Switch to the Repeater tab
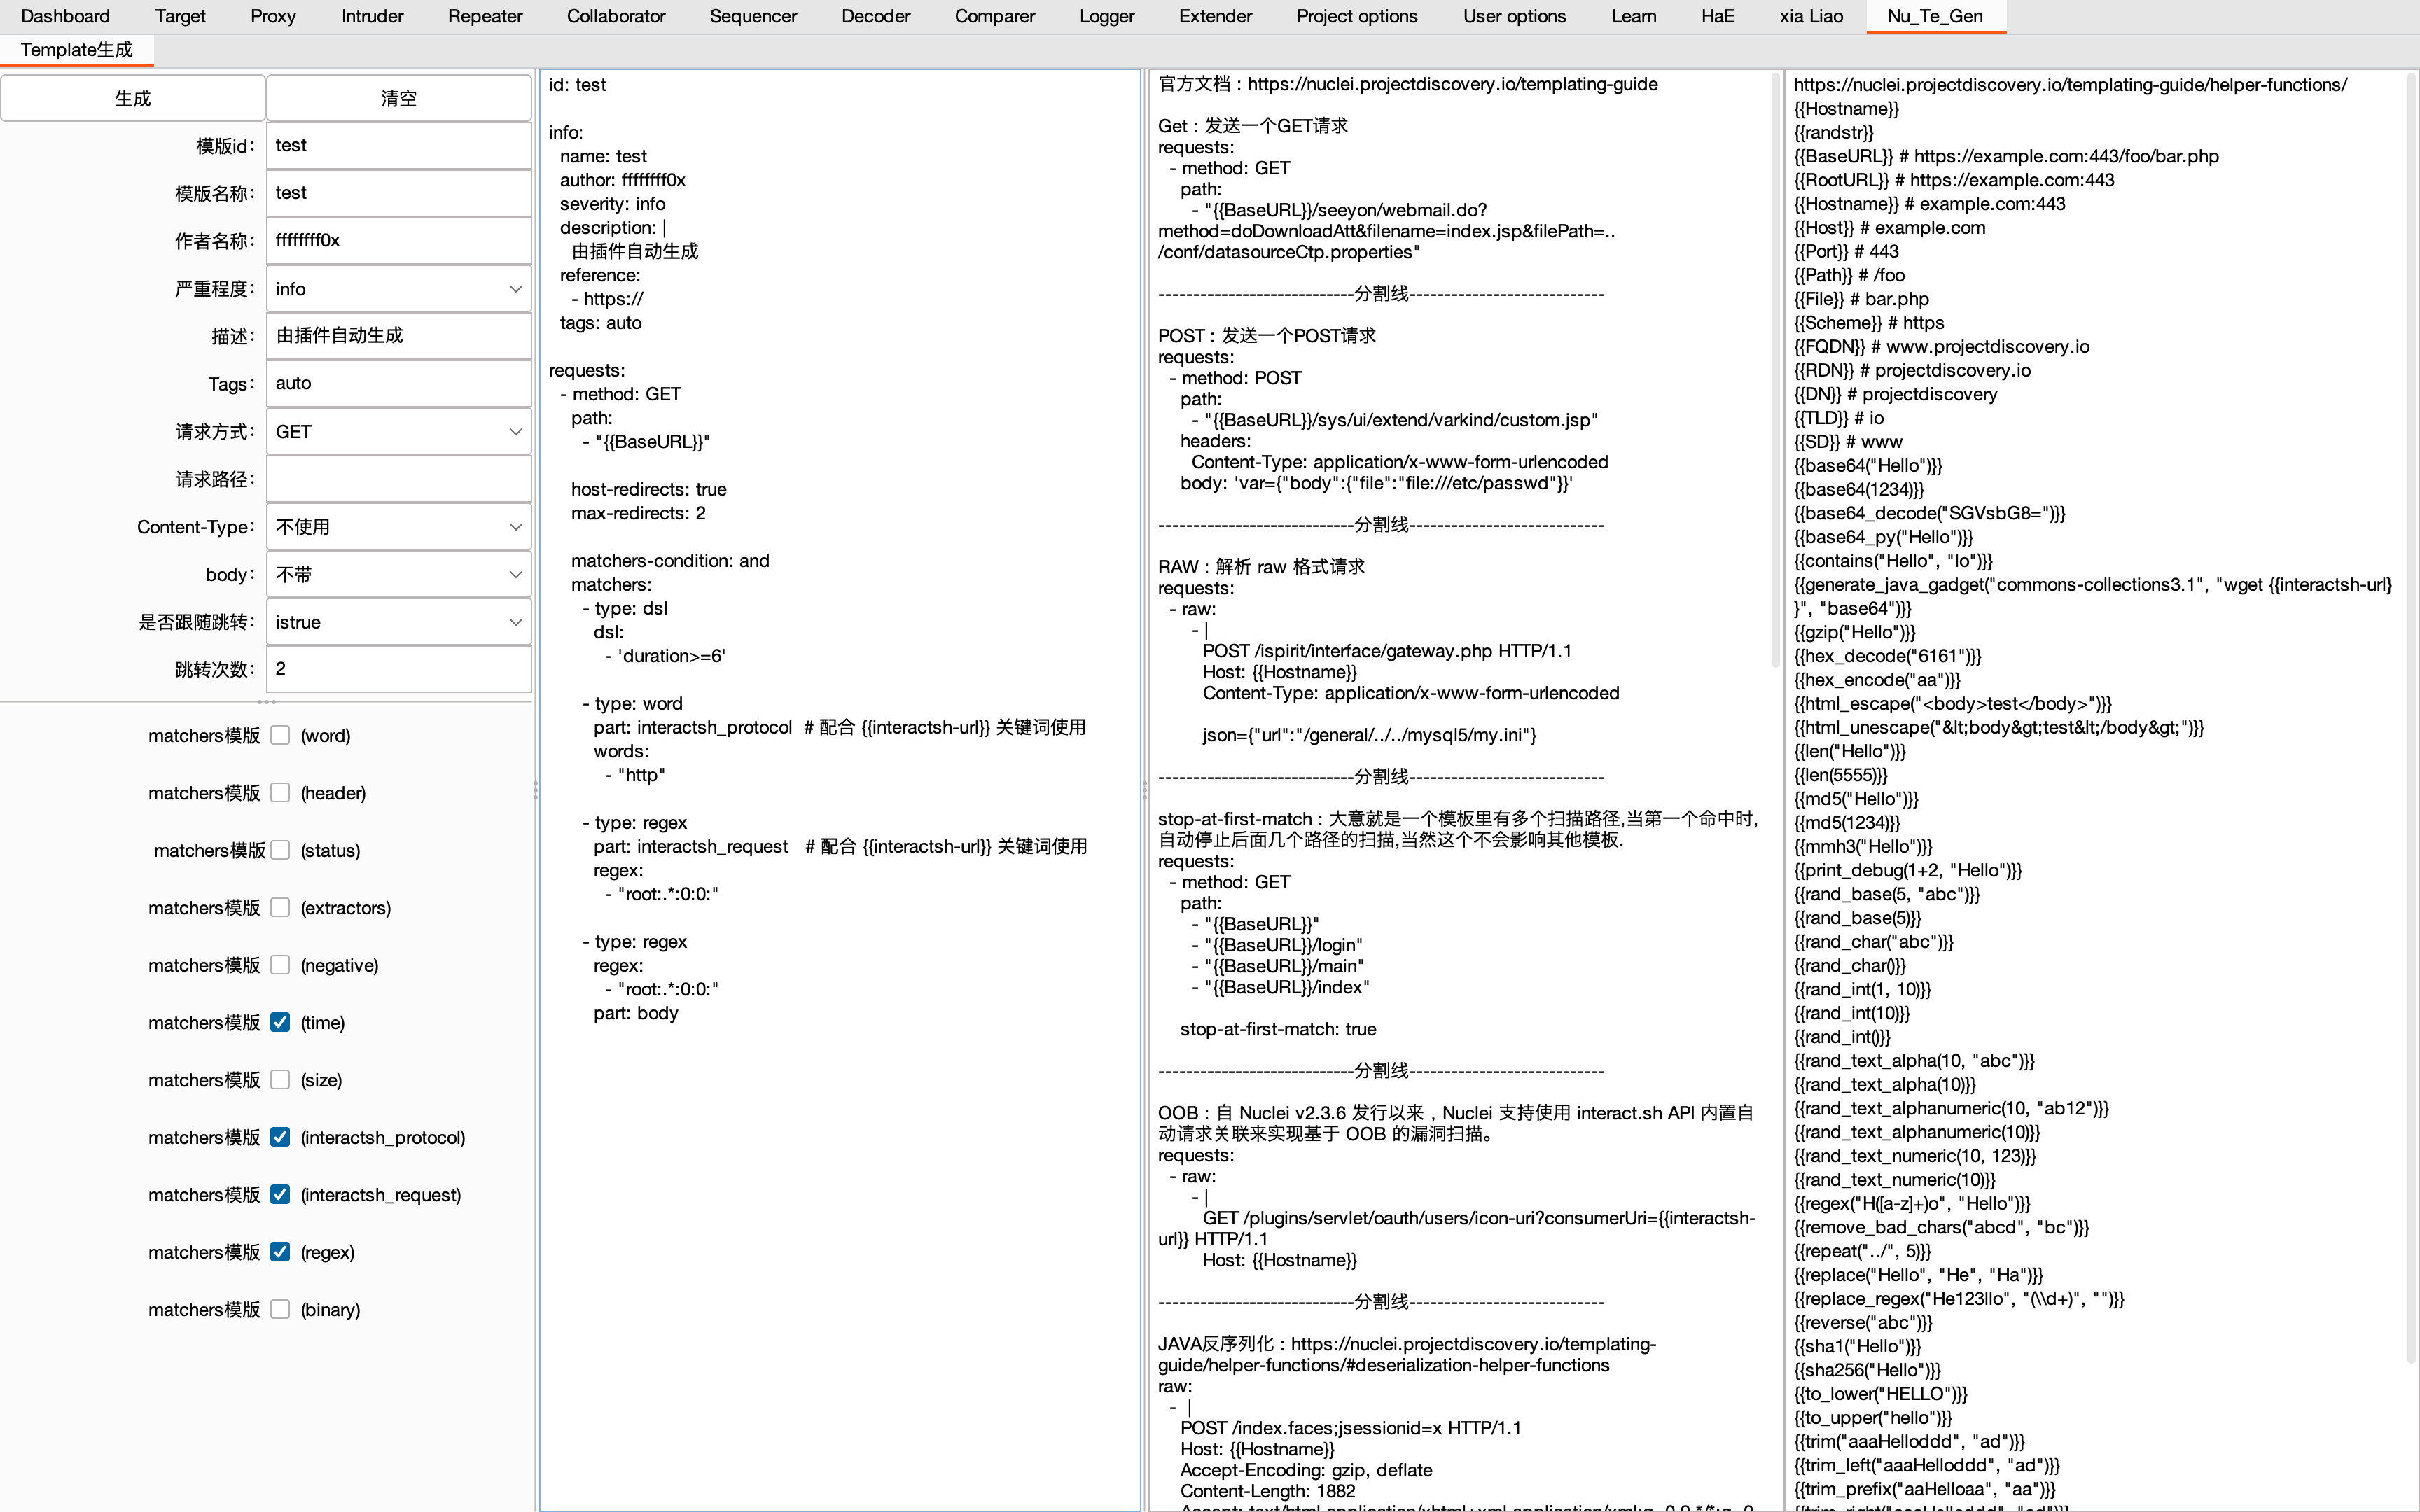This screenshot has height=1512, width=2420. tap(485, 16)
